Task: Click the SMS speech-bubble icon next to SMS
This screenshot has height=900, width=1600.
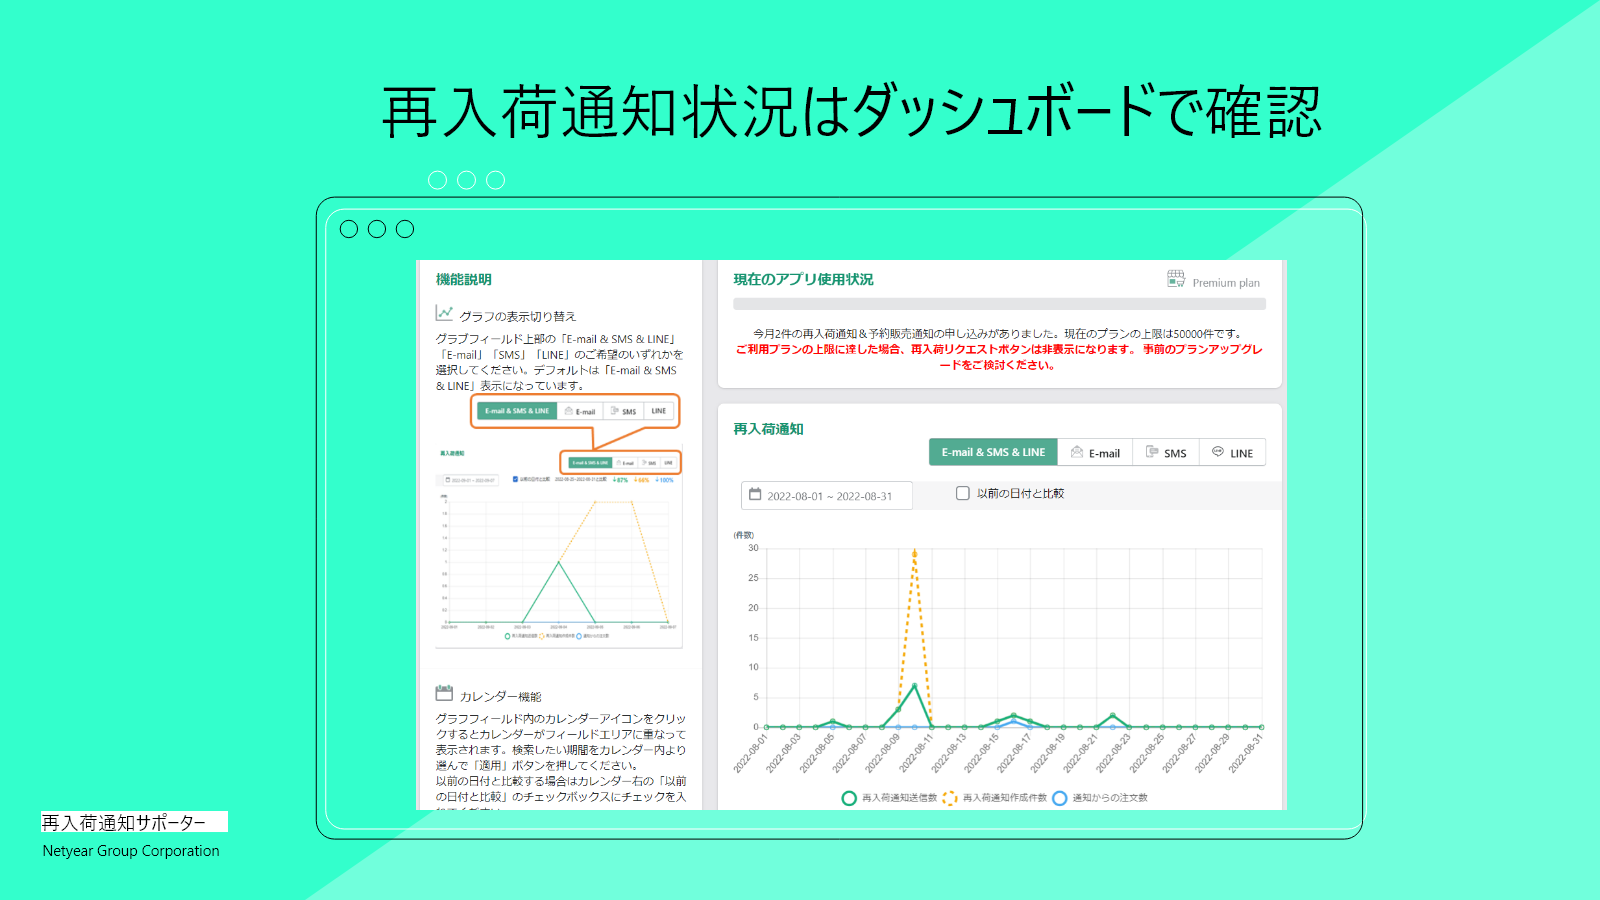Action: (x=1152, y=452)
